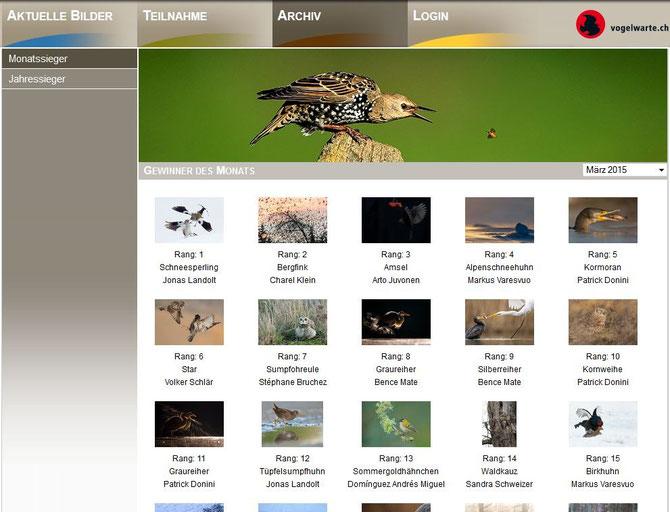
Task: View the Rang 3 Amsel thumbnail
Action: [x=396, y=220]
